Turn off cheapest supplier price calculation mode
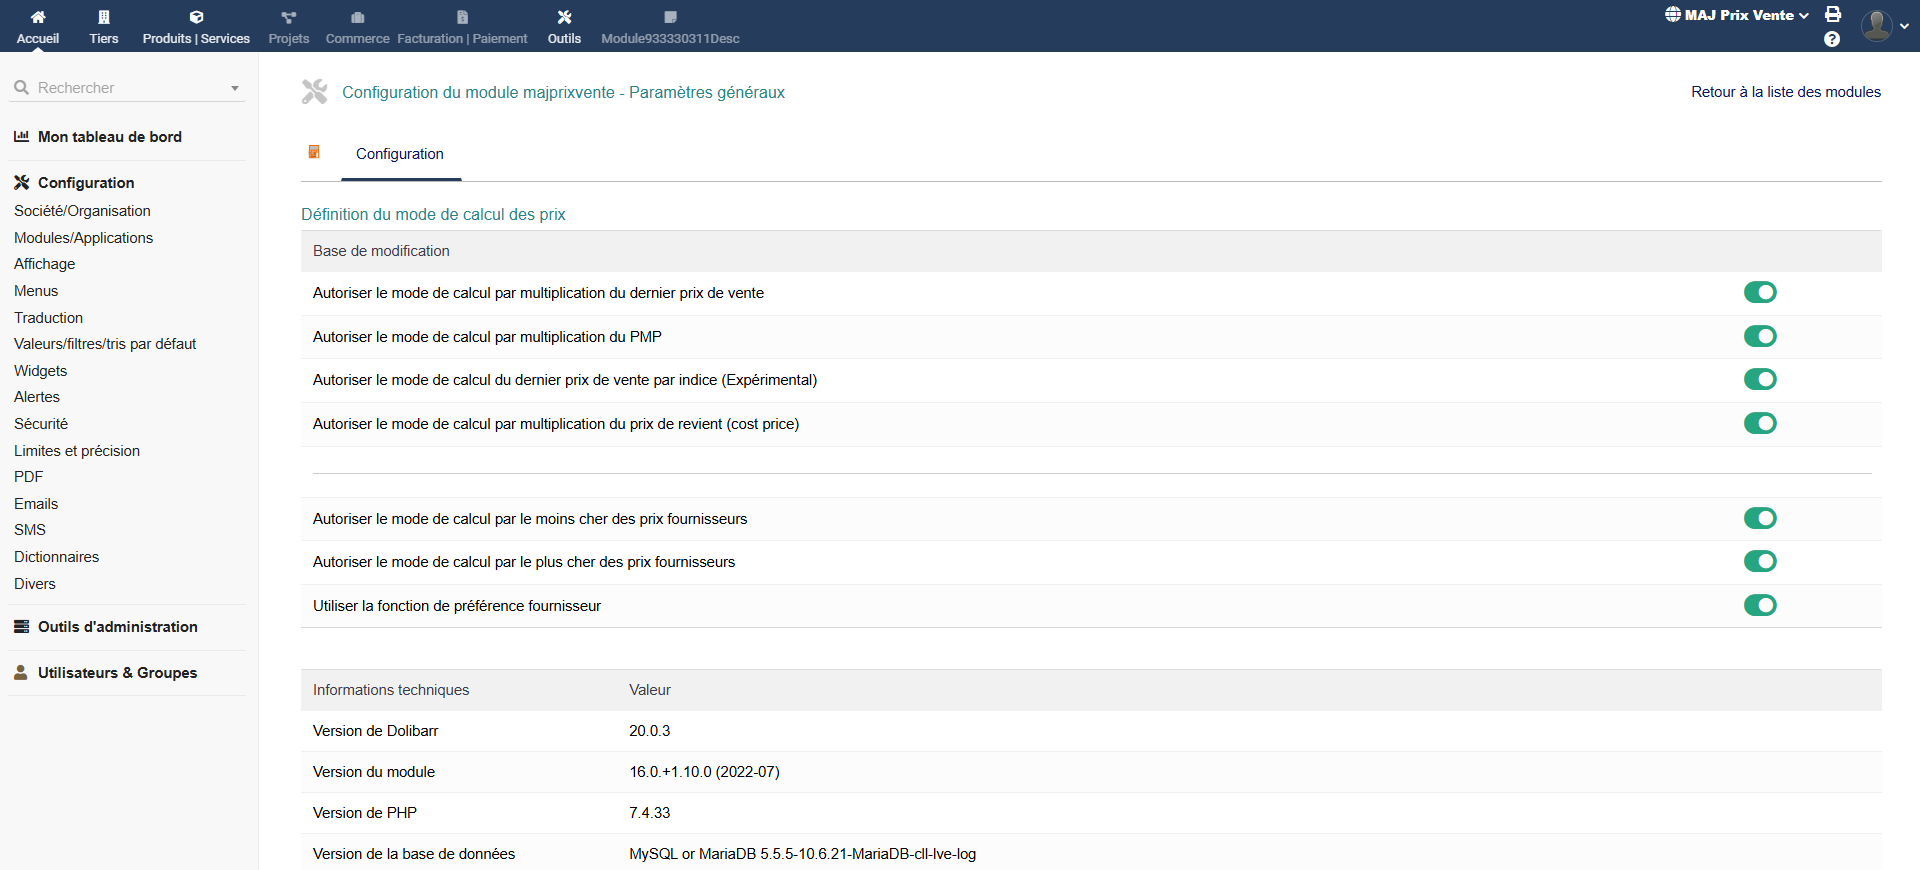 [1760, 518]
